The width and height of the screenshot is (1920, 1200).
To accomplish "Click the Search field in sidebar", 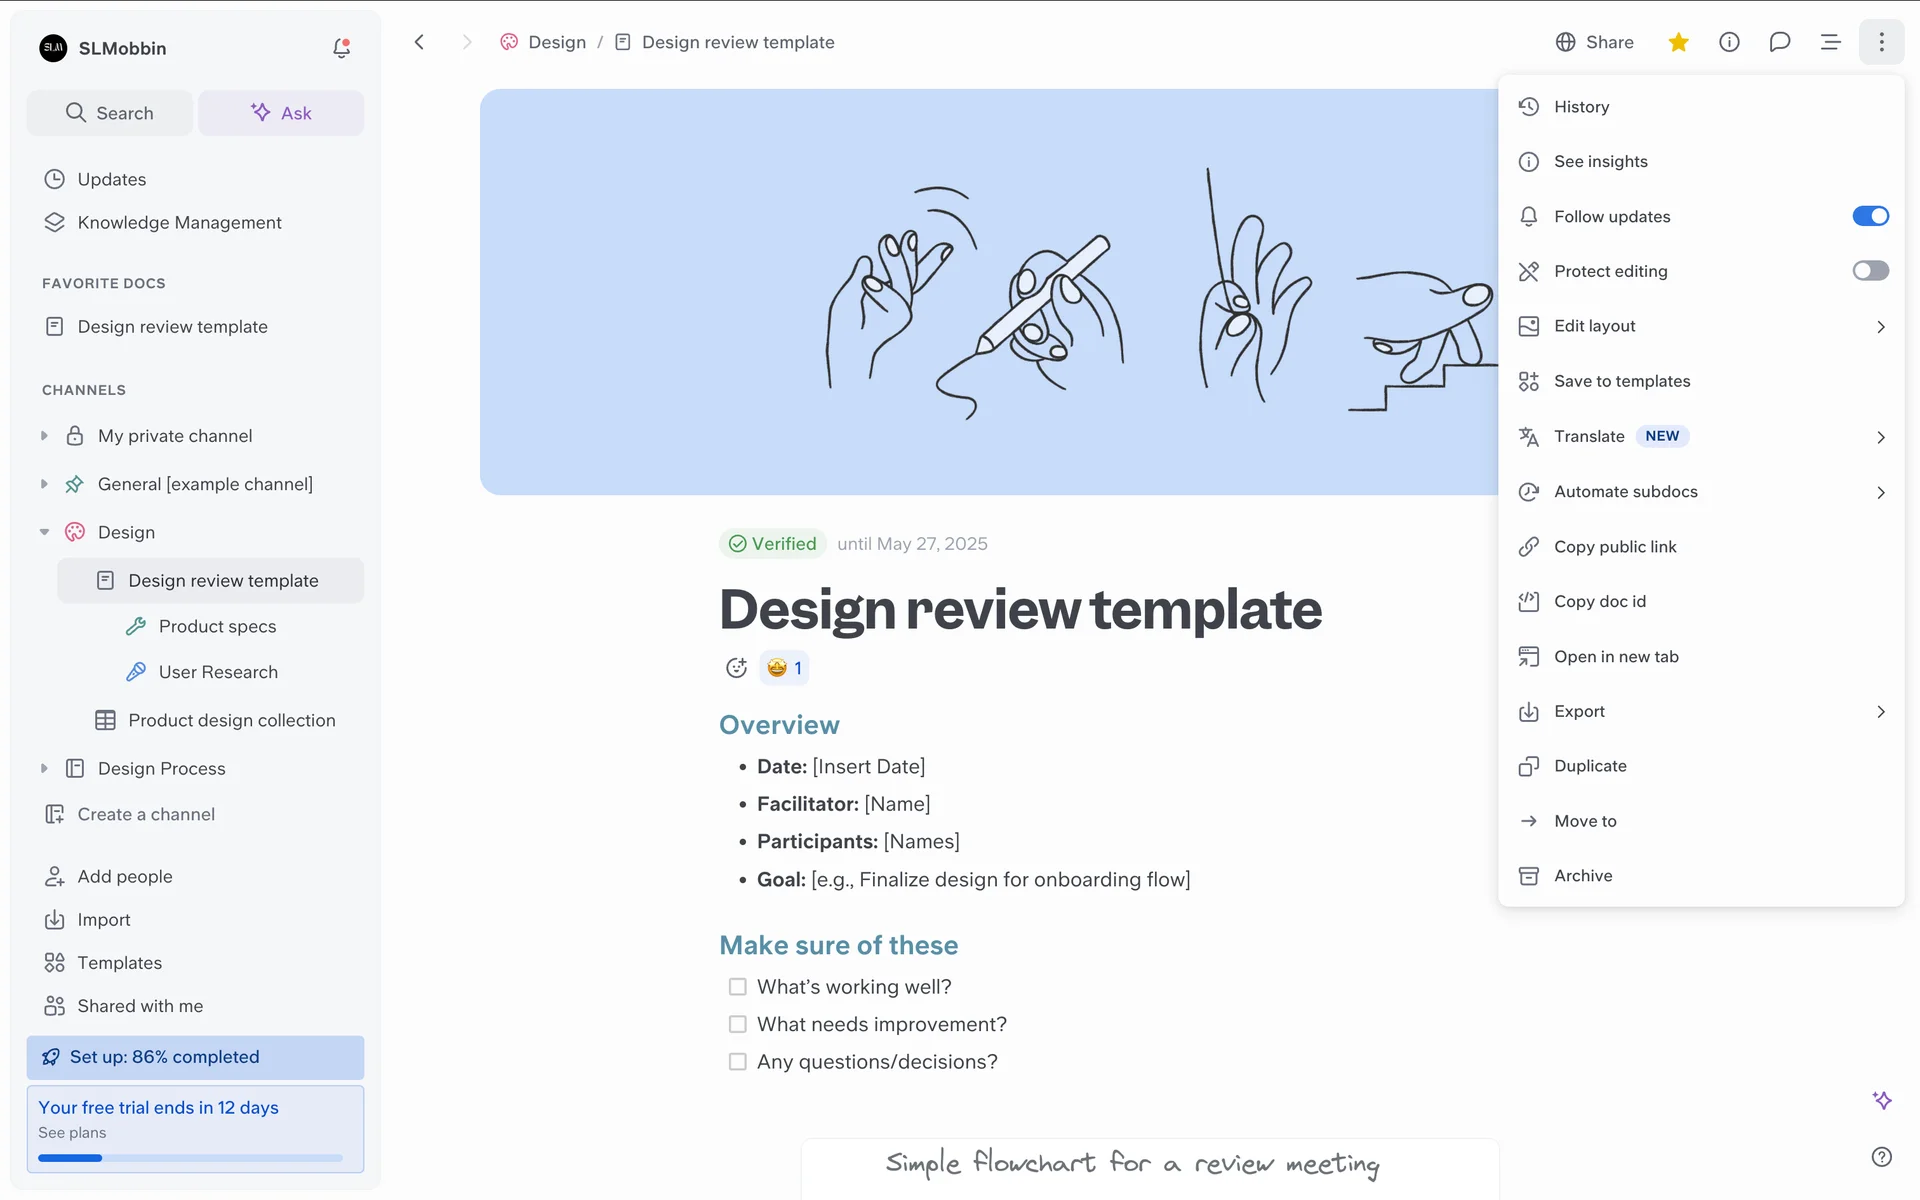I will [x=110, y=113].
